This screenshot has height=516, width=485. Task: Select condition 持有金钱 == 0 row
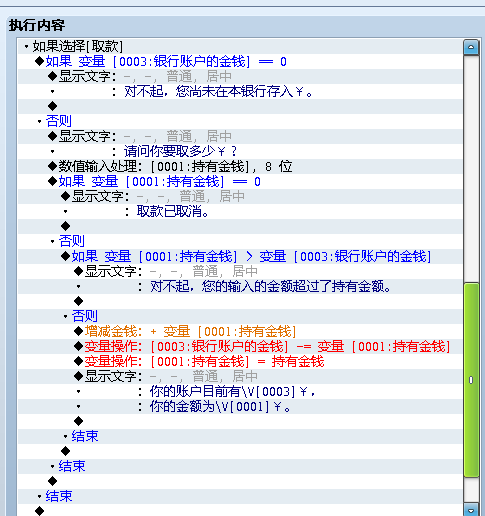click(x=240, y=182)
